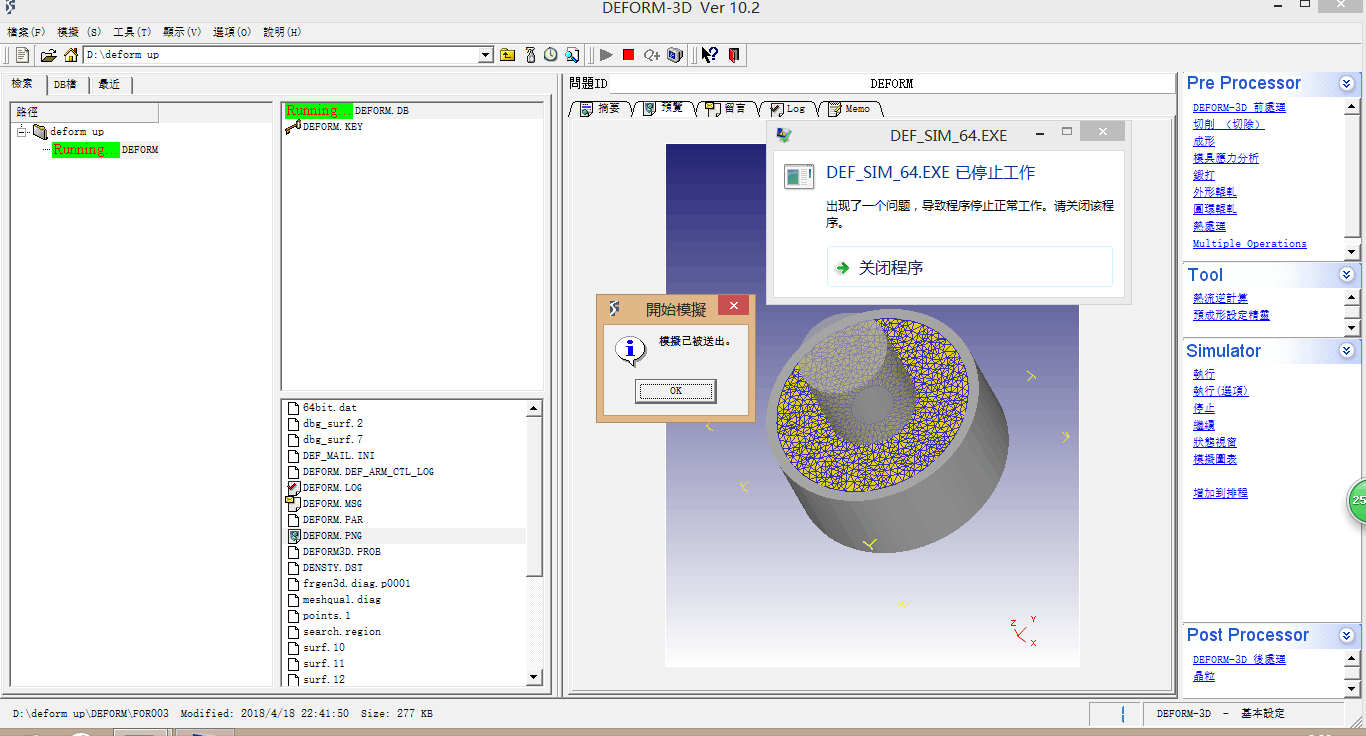
Task: Open the 預覽 preview tab
Action: pos(663,107)
